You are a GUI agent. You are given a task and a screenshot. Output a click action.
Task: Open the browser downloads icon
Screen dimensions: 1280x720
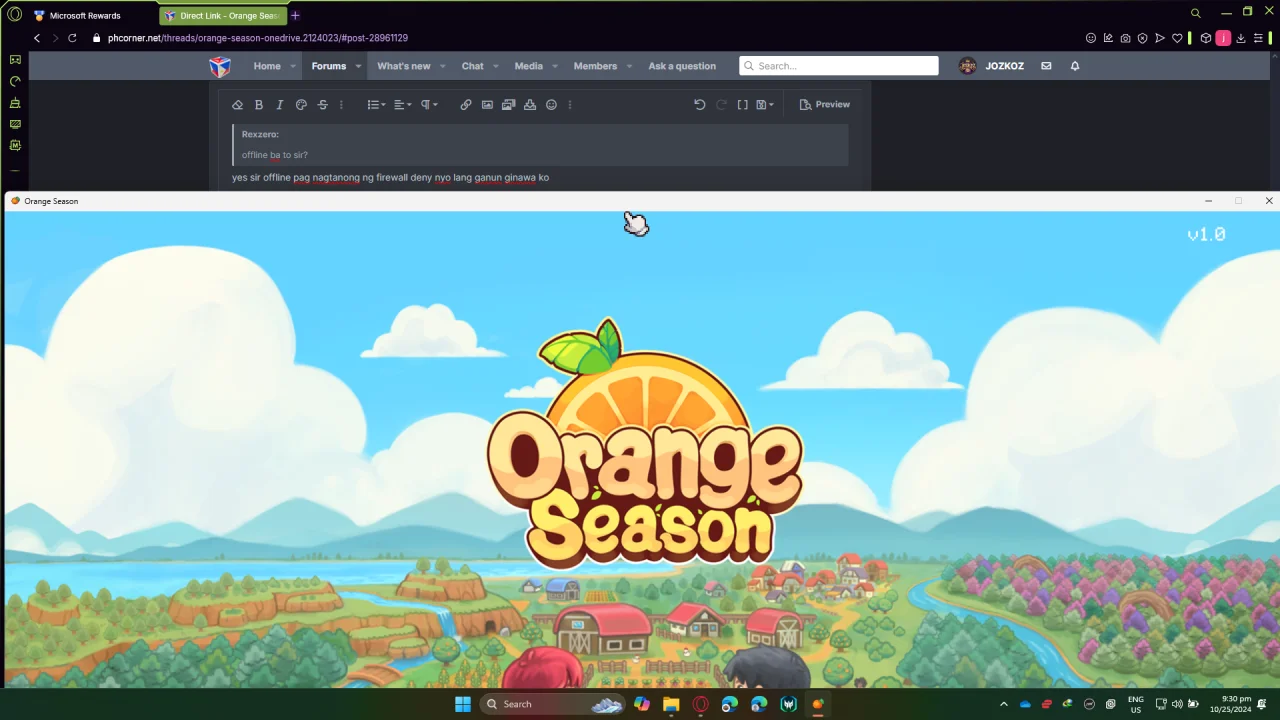point(1241,38)
